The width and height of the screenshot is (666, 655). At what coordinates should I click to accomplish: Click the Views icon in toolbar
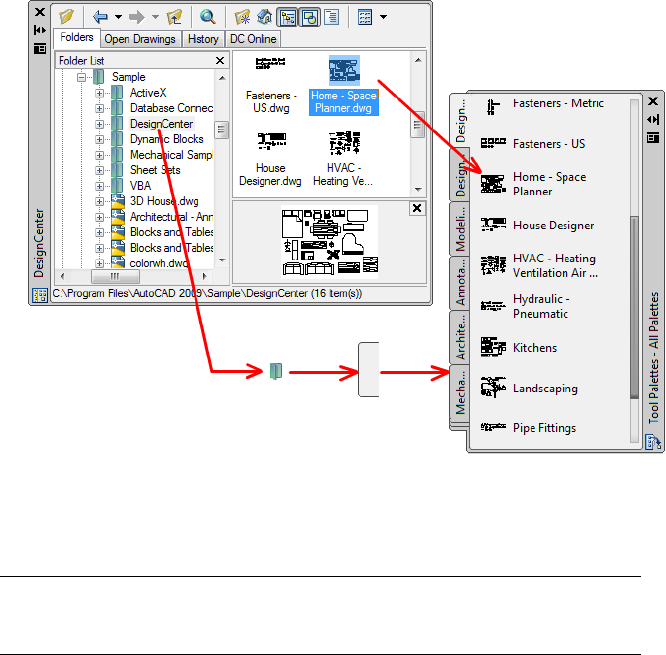365,17
